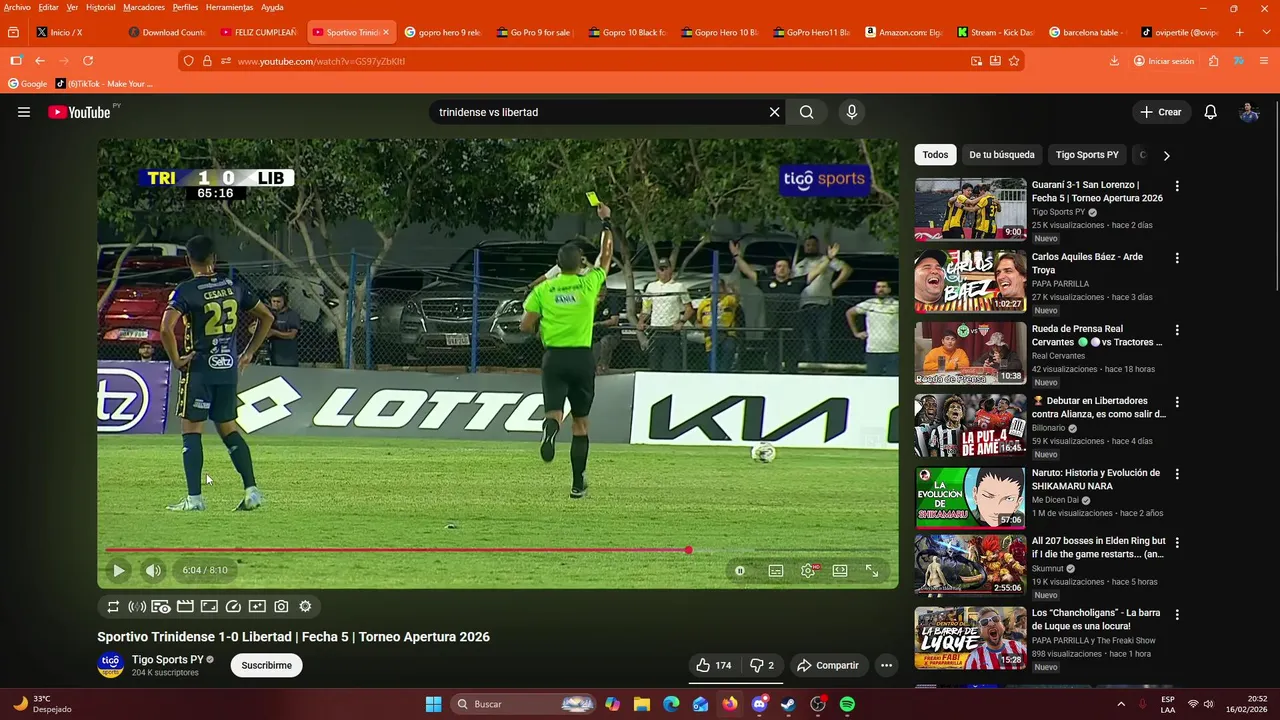
Task: Open options for Rueda de Prensa Real Cervantes
Action: click(x=1177, y=330)
